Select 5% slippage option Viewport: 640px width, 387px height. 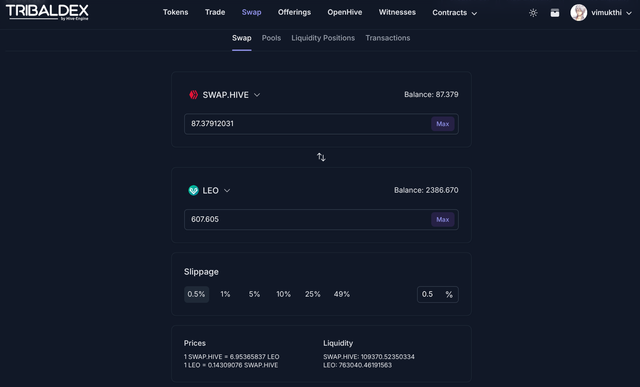pyautogui.click(x=254, y=294)
